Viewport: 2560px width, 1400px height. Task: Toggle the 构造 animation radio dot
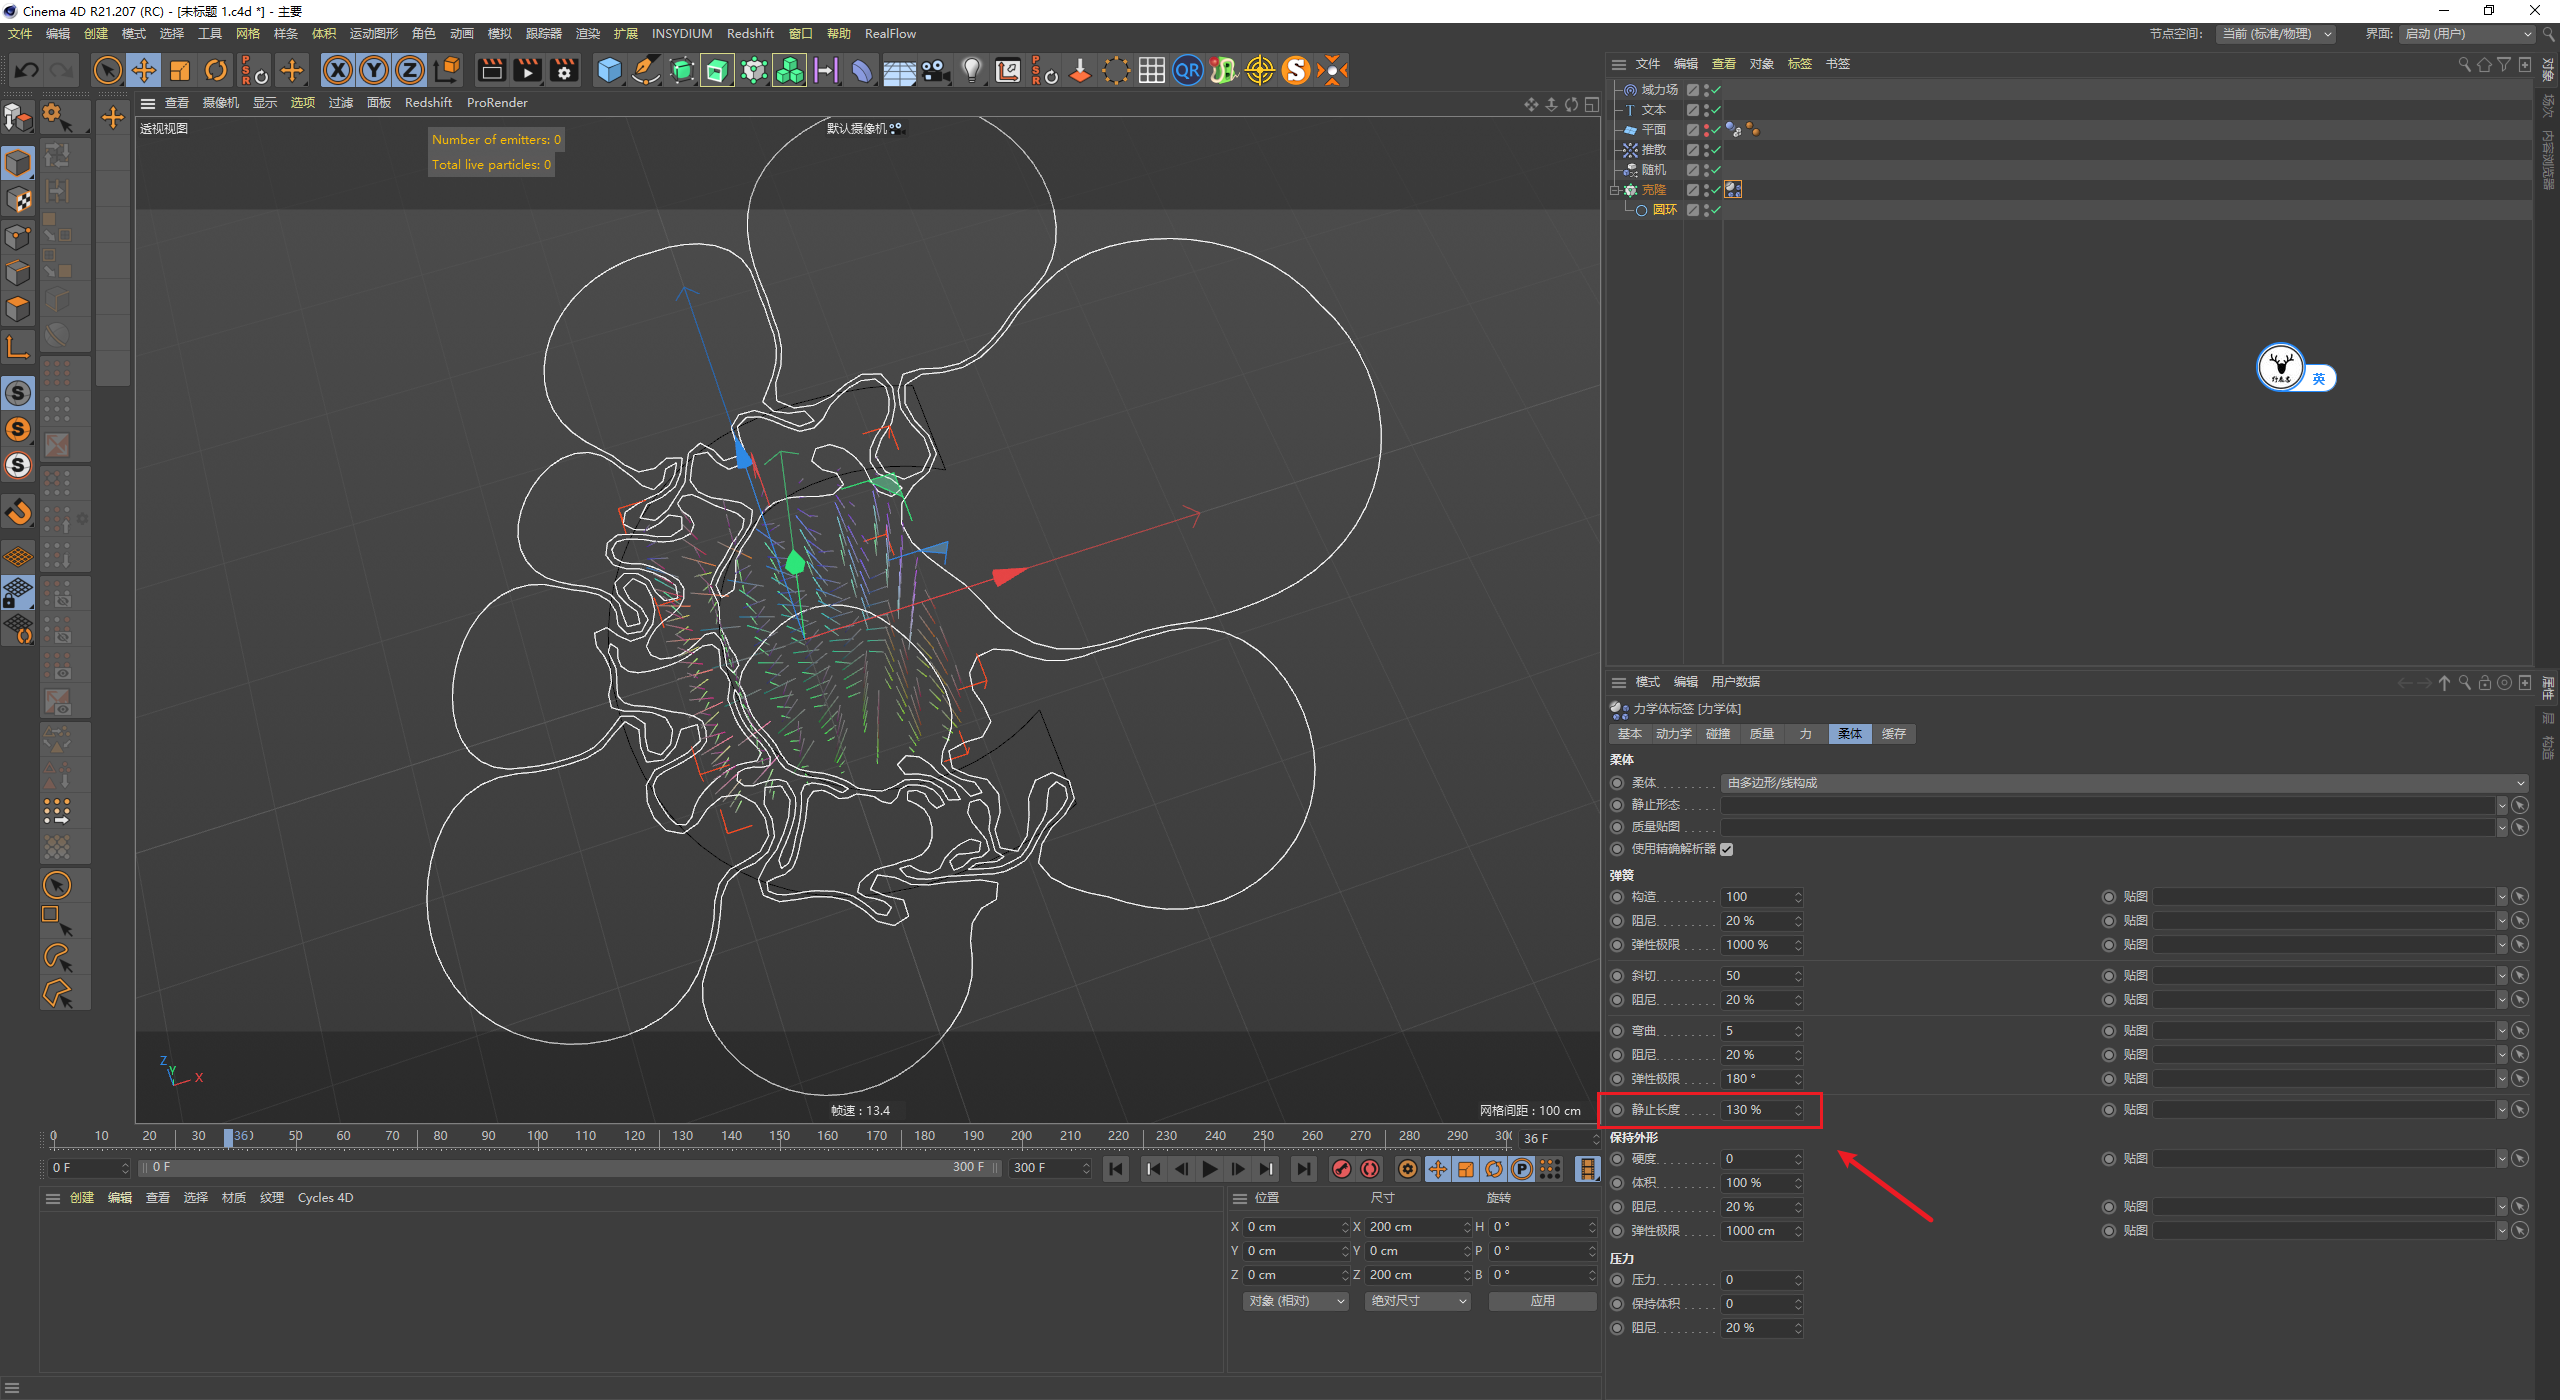(1617, 897)
